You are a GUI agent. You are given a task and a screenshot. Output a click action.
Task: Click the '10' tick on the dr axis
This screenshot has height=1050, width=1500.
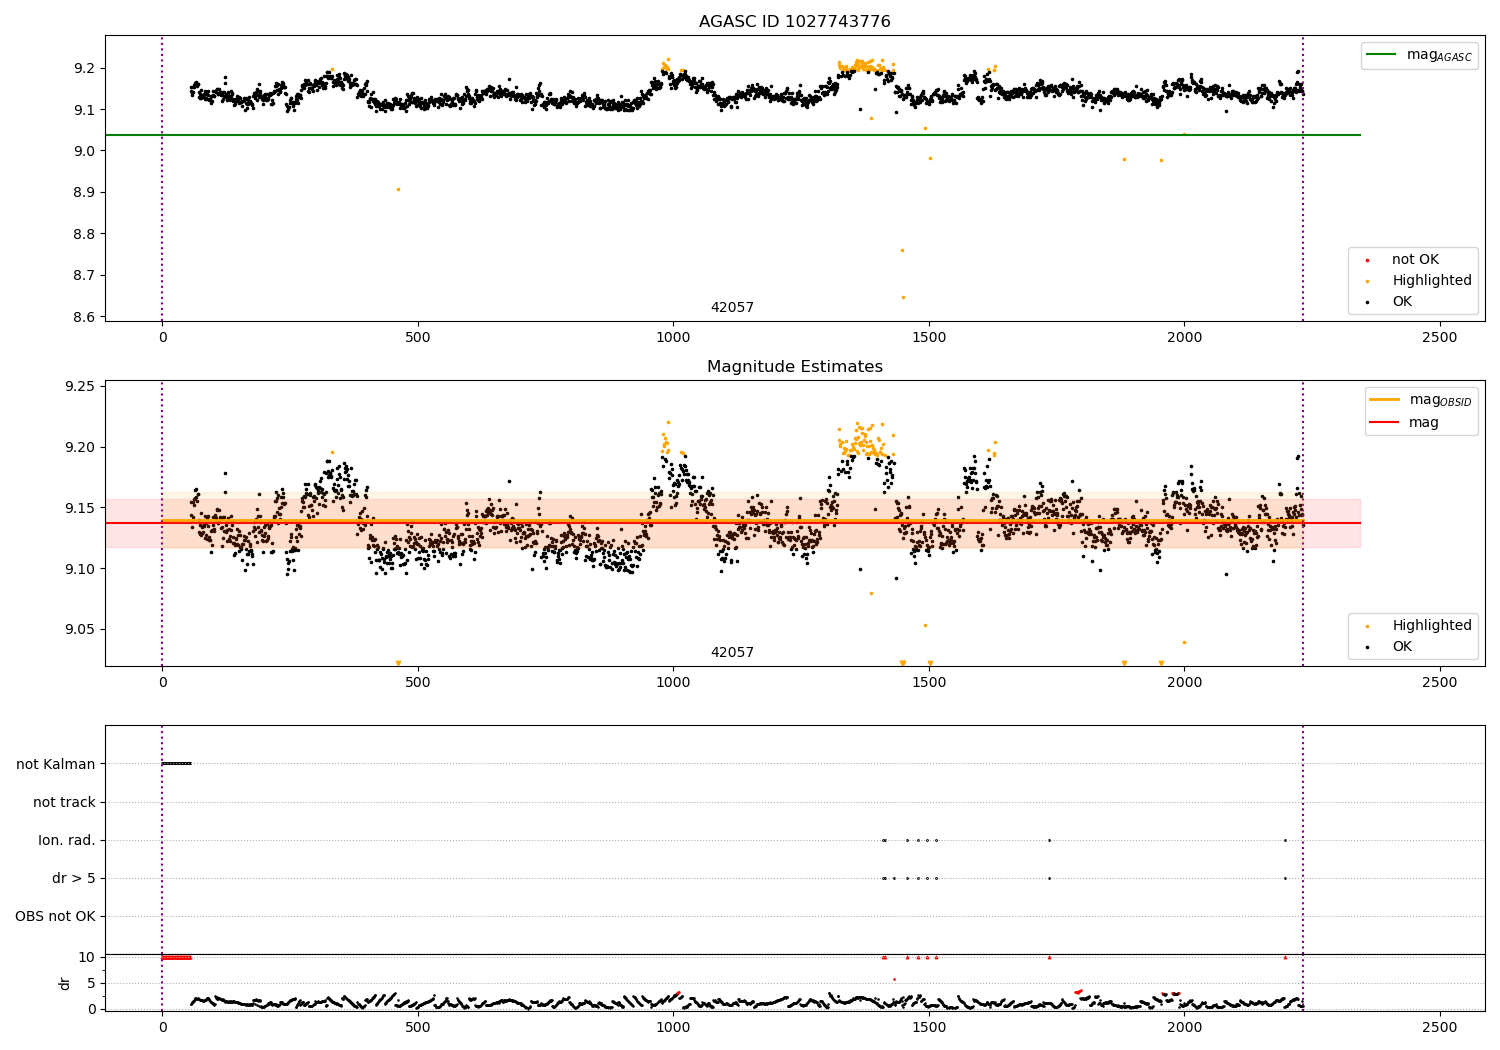pos(87,958)
